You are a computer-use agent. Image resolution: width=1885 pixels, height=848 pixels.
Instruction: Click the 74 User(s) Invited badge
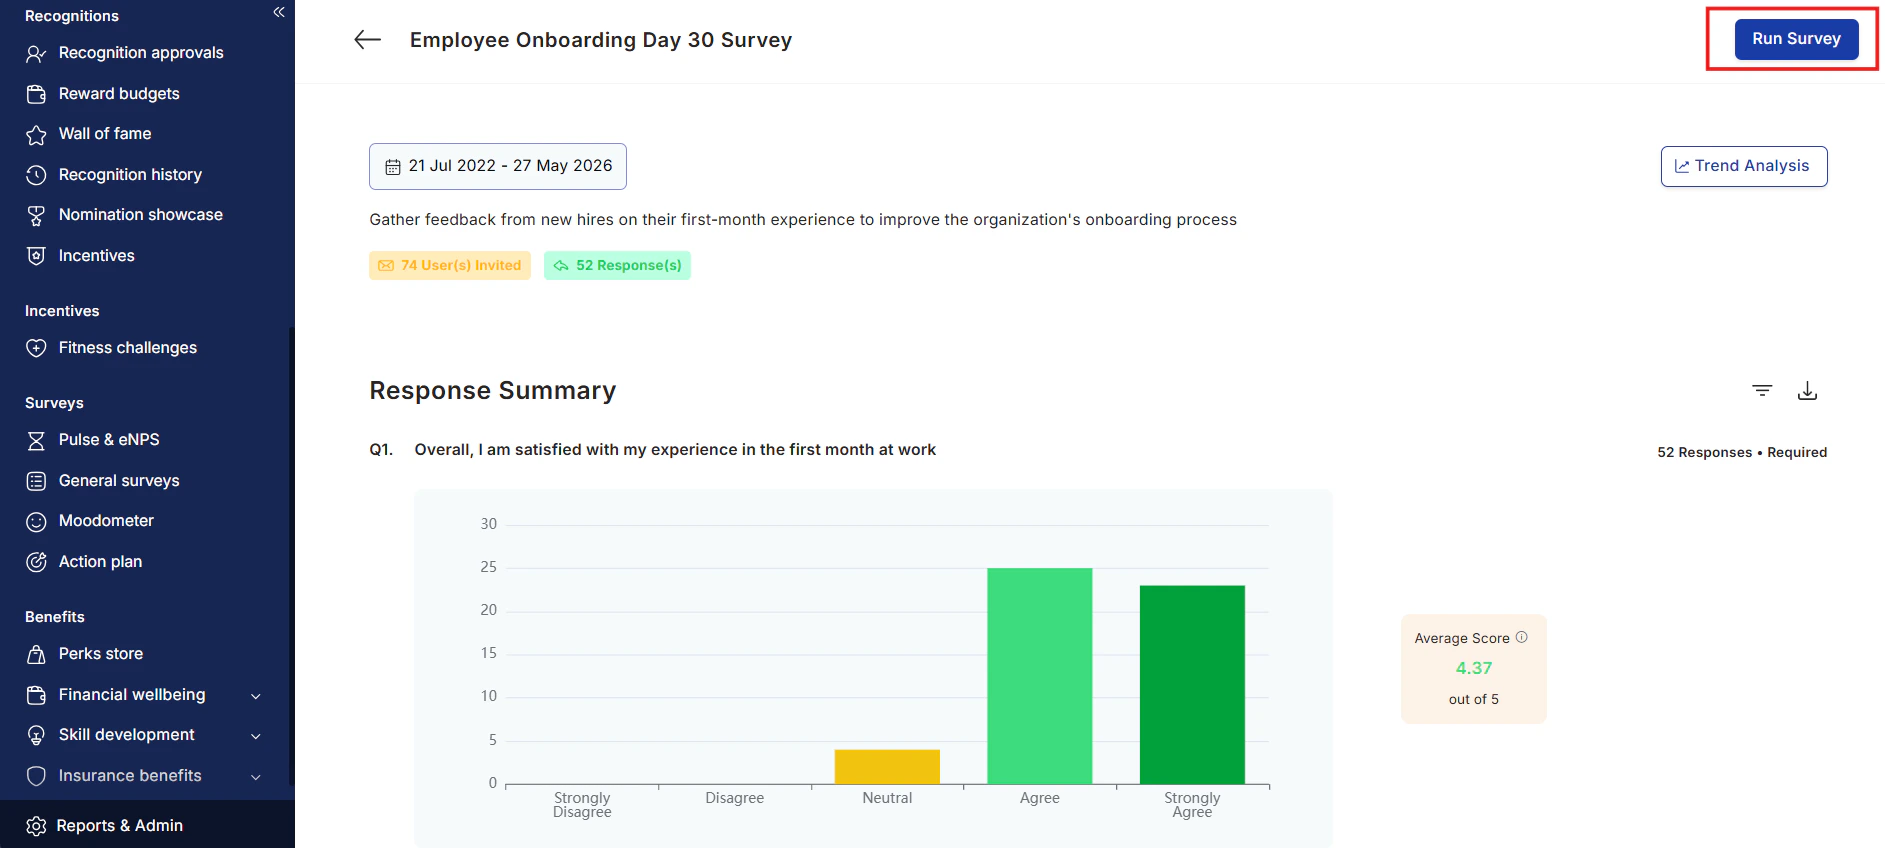(450, 265)
